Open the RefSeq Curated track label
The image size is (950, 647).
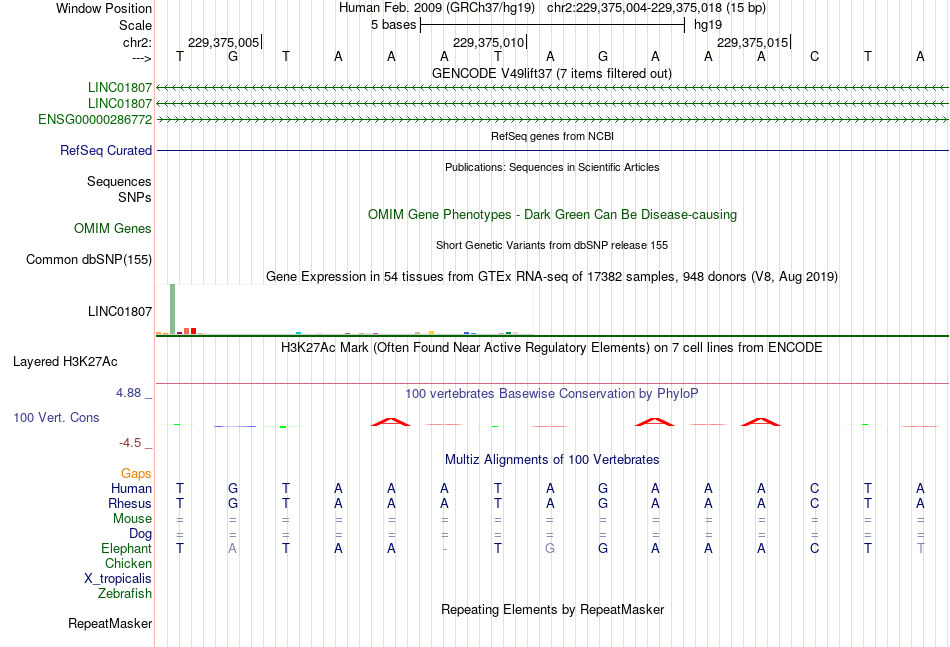(x=106, y=150)
